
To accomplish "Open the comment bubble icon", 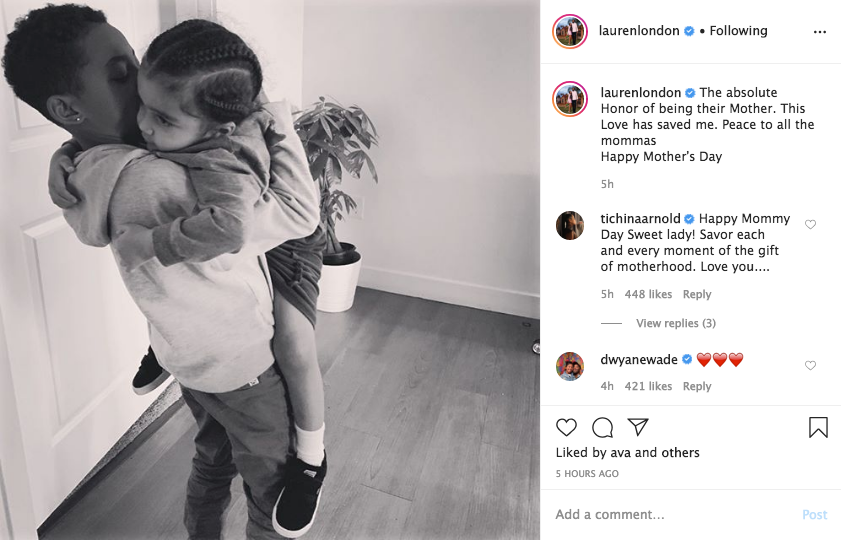I will [602, 427].
